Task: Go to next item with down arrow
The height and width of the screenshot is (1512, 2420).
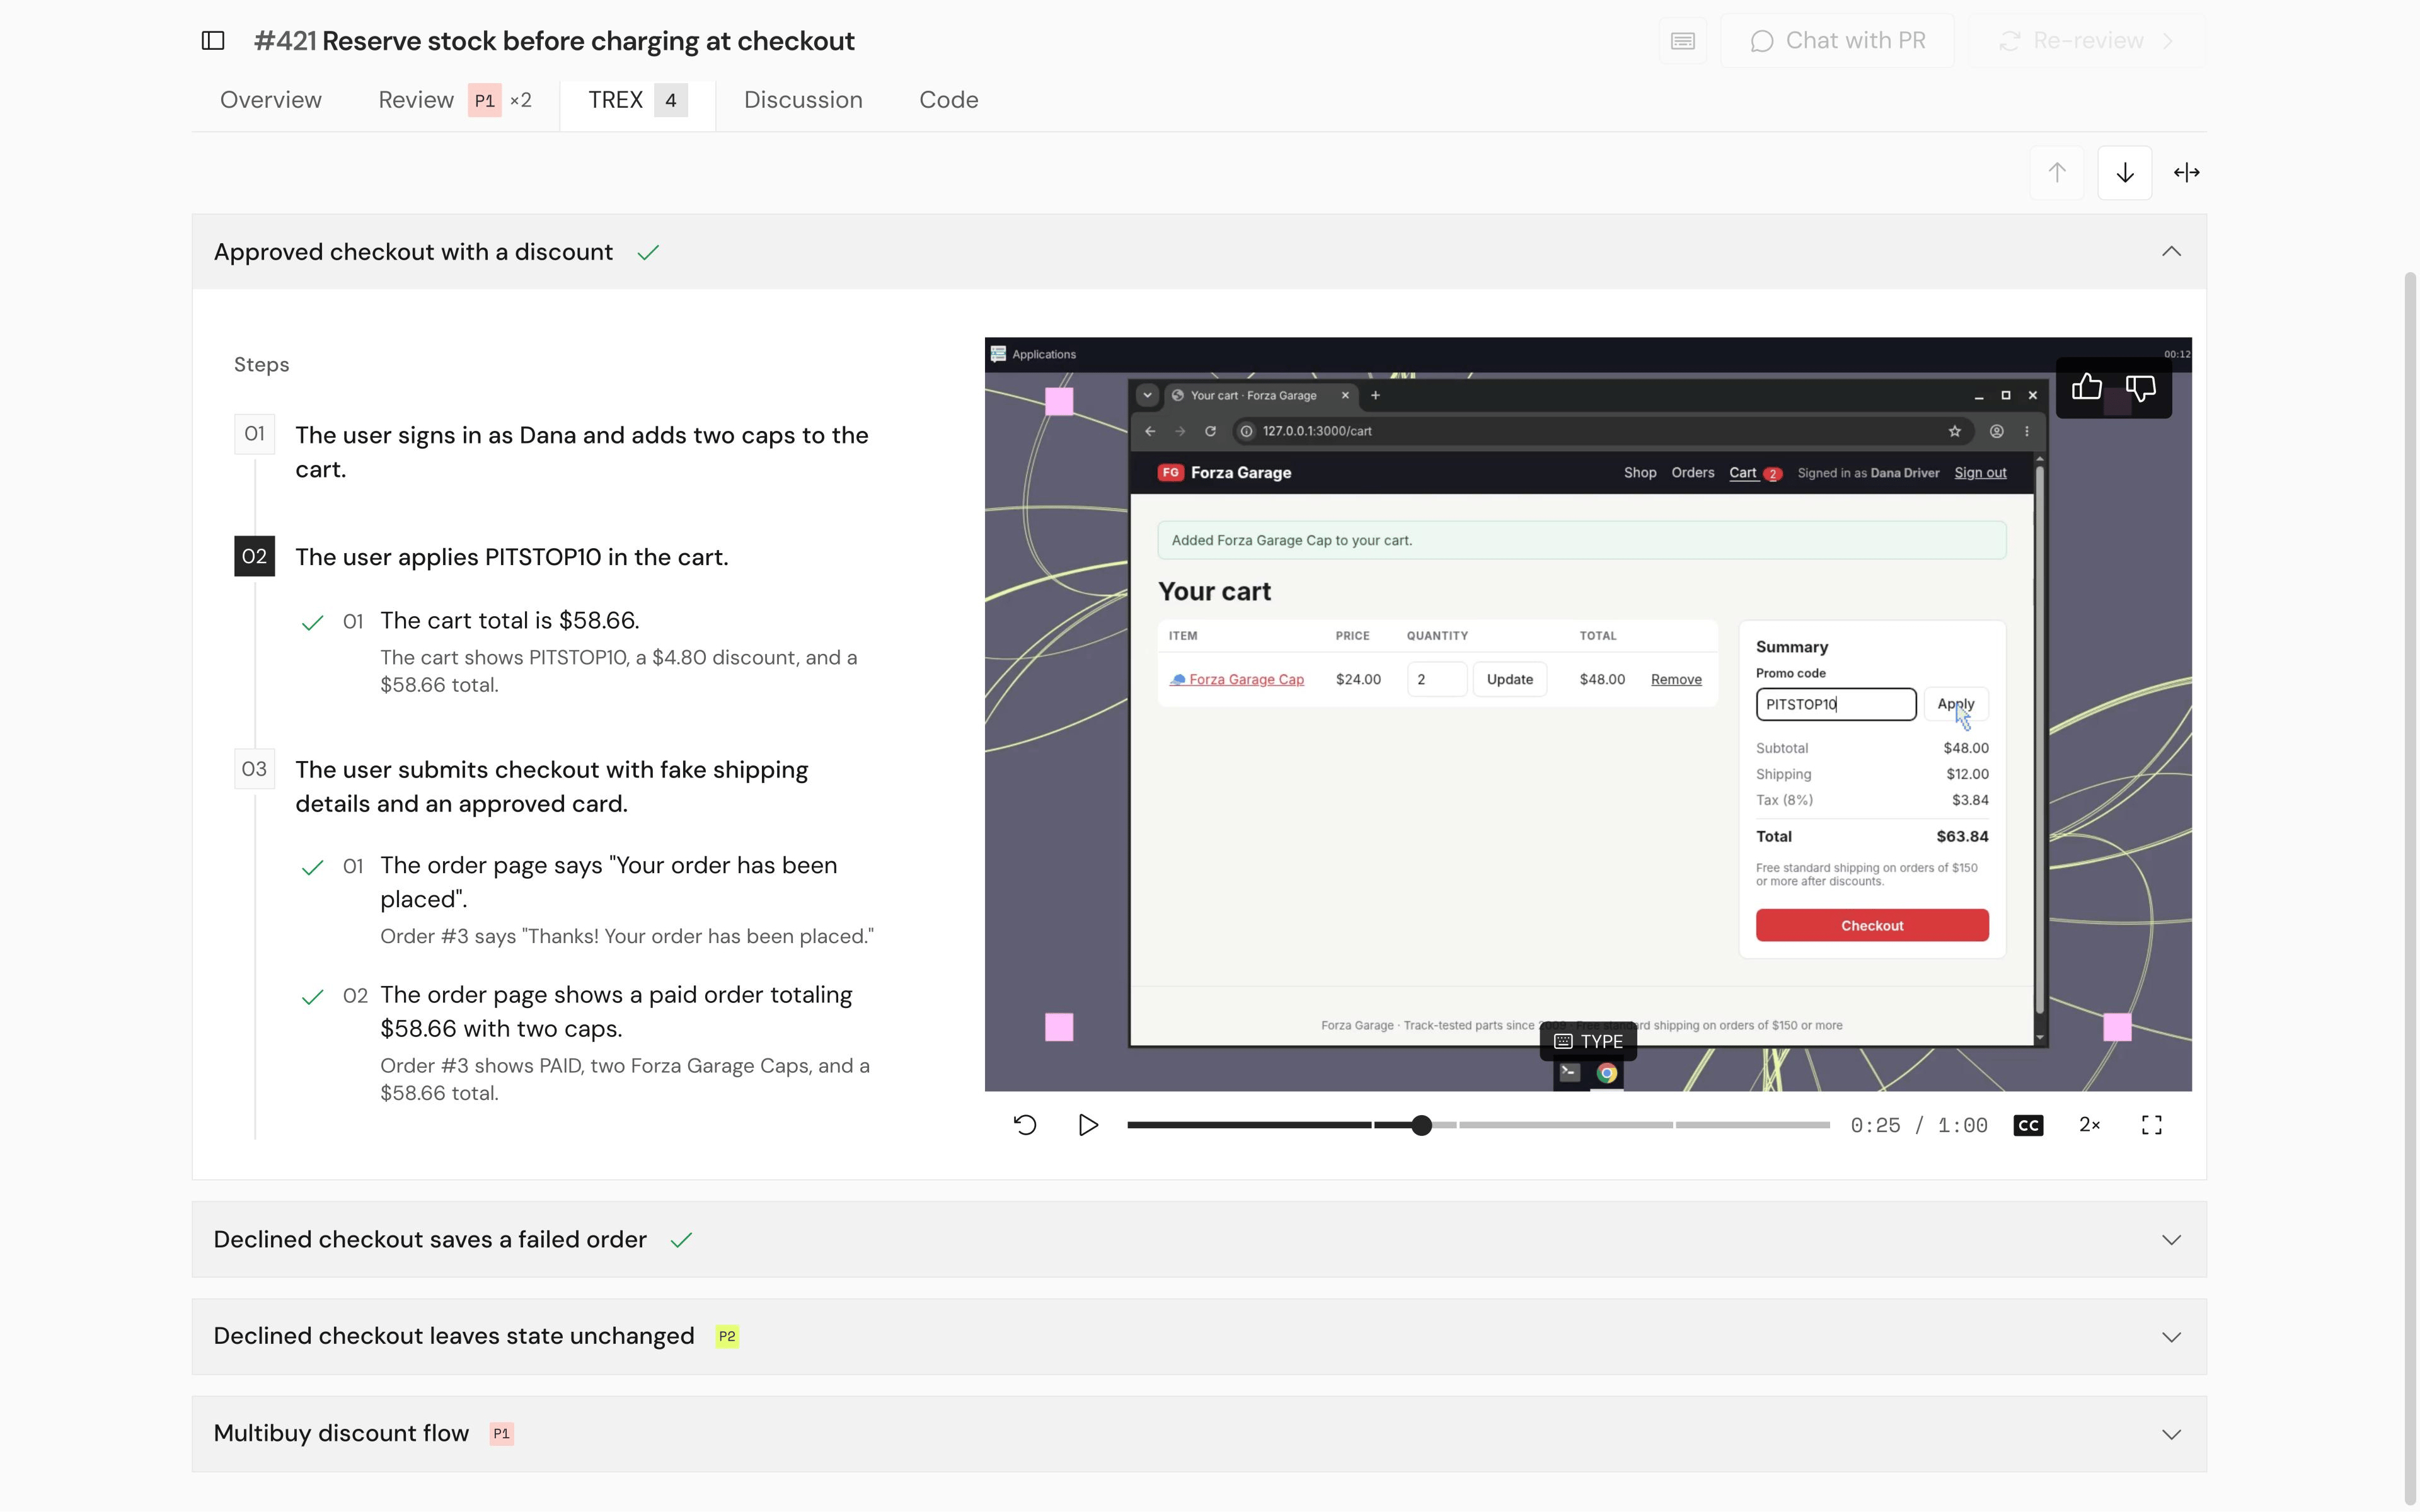Action: coord(2125,173)
